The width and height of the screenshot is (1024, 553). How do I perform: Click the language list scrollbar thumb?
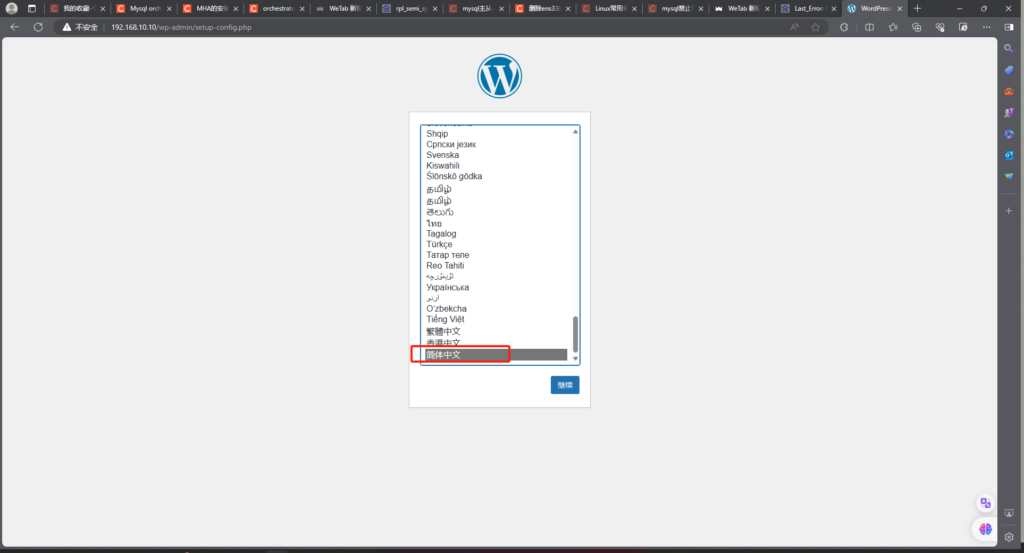[575, 334]
